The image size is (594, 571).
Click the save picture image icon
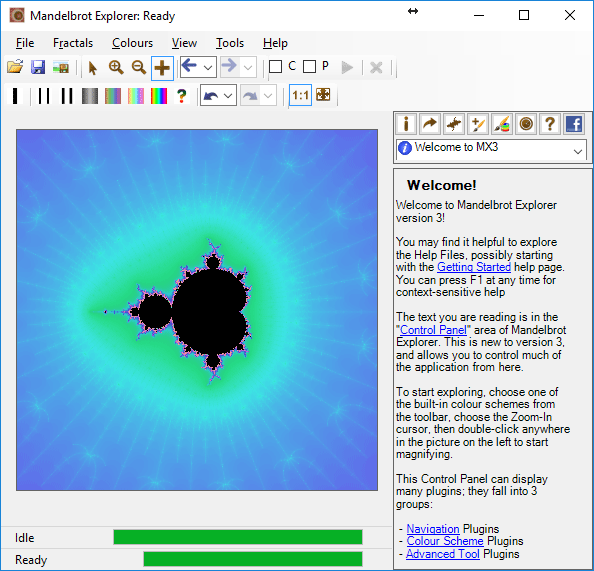(61, 67)
